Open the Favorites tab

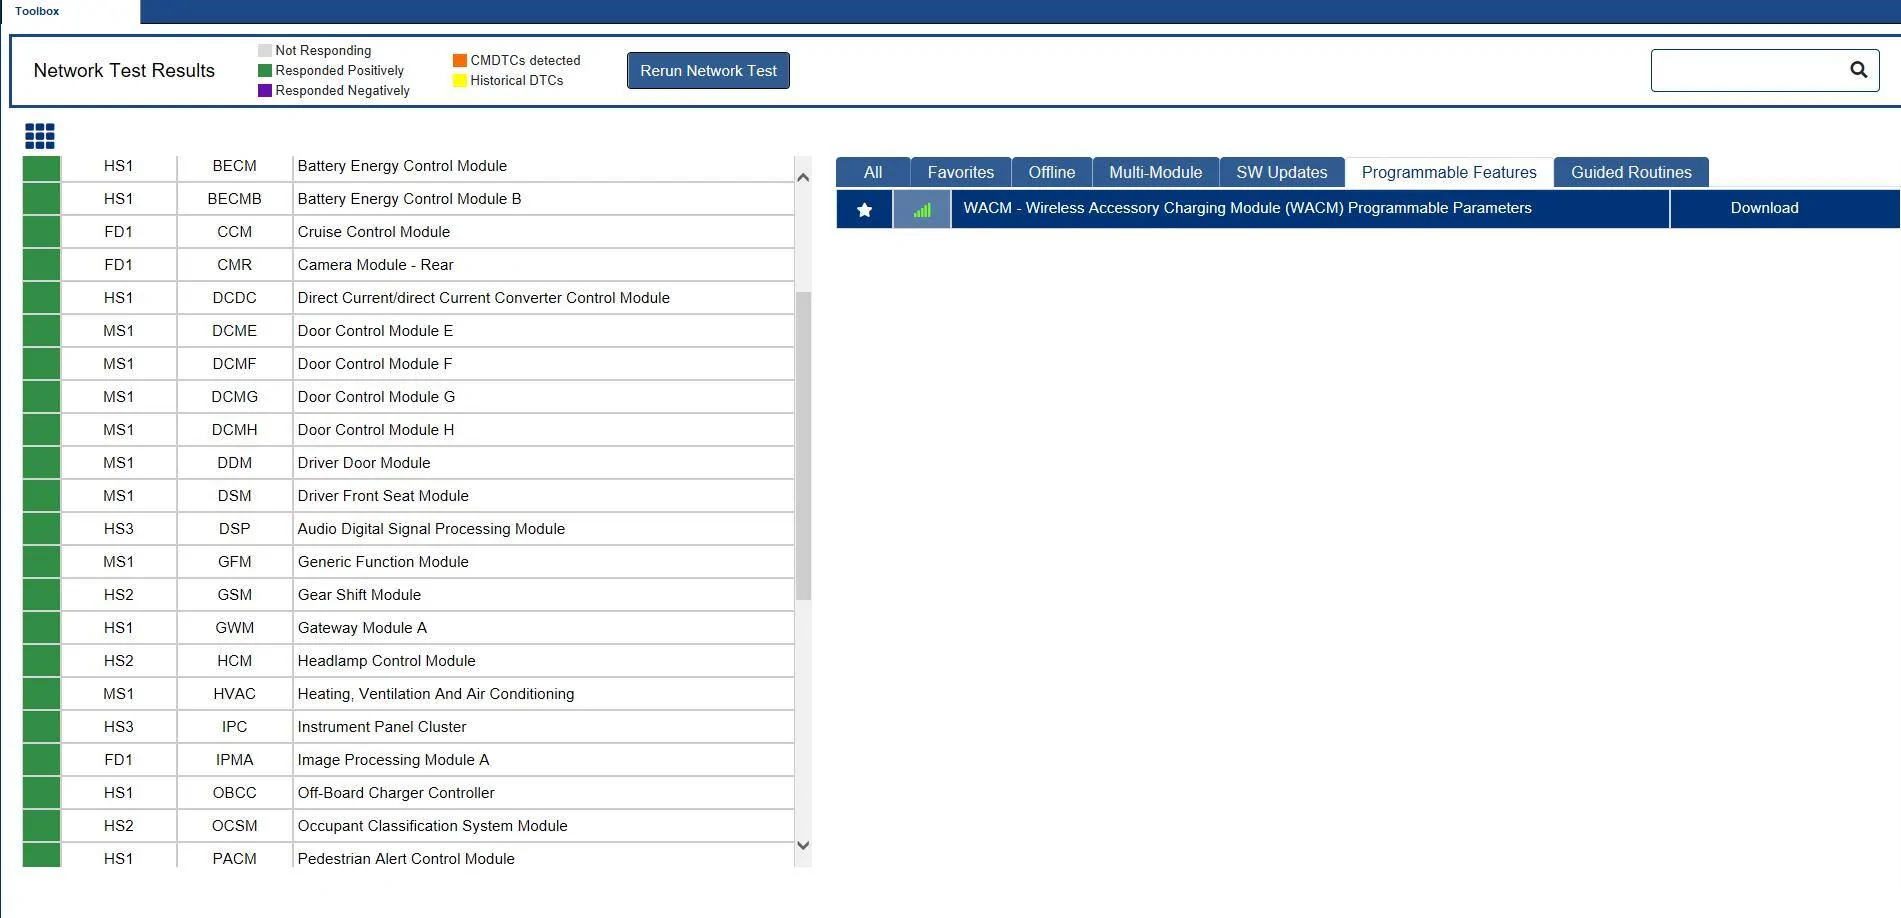pyautogui.click(x=961, y=172)
